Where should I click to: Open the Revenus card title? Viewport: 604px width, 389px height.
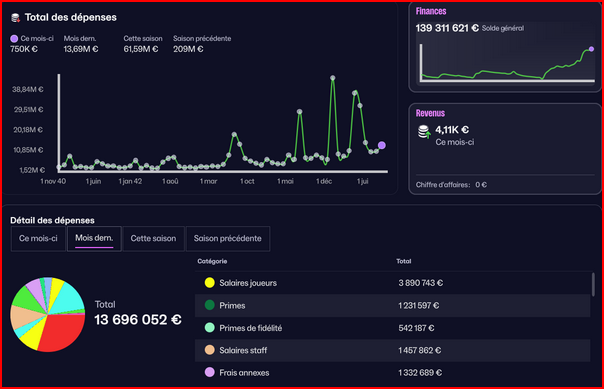click(x=430, y=113)
